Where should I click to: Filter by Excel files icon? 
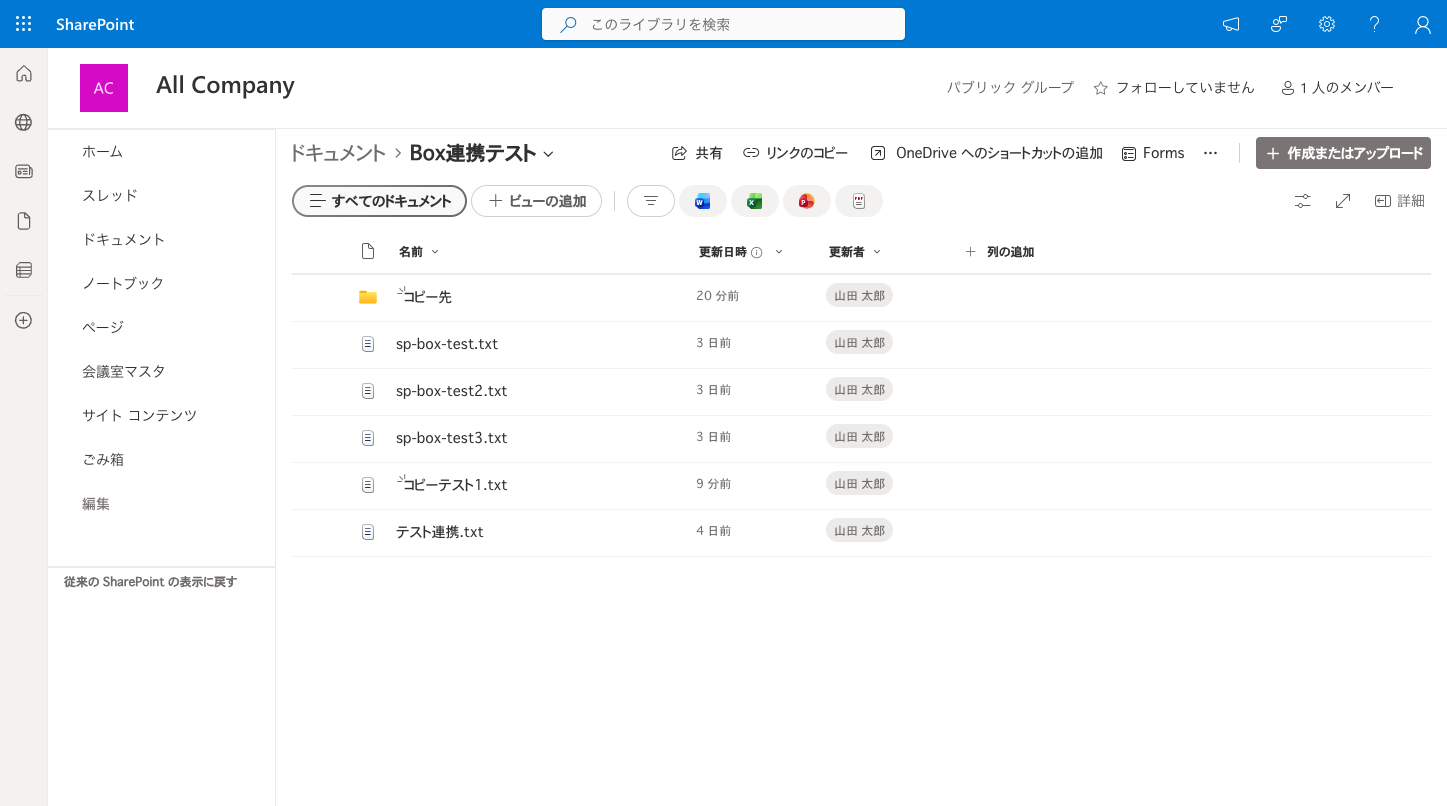pyautogui.click(x=755, y=201)
